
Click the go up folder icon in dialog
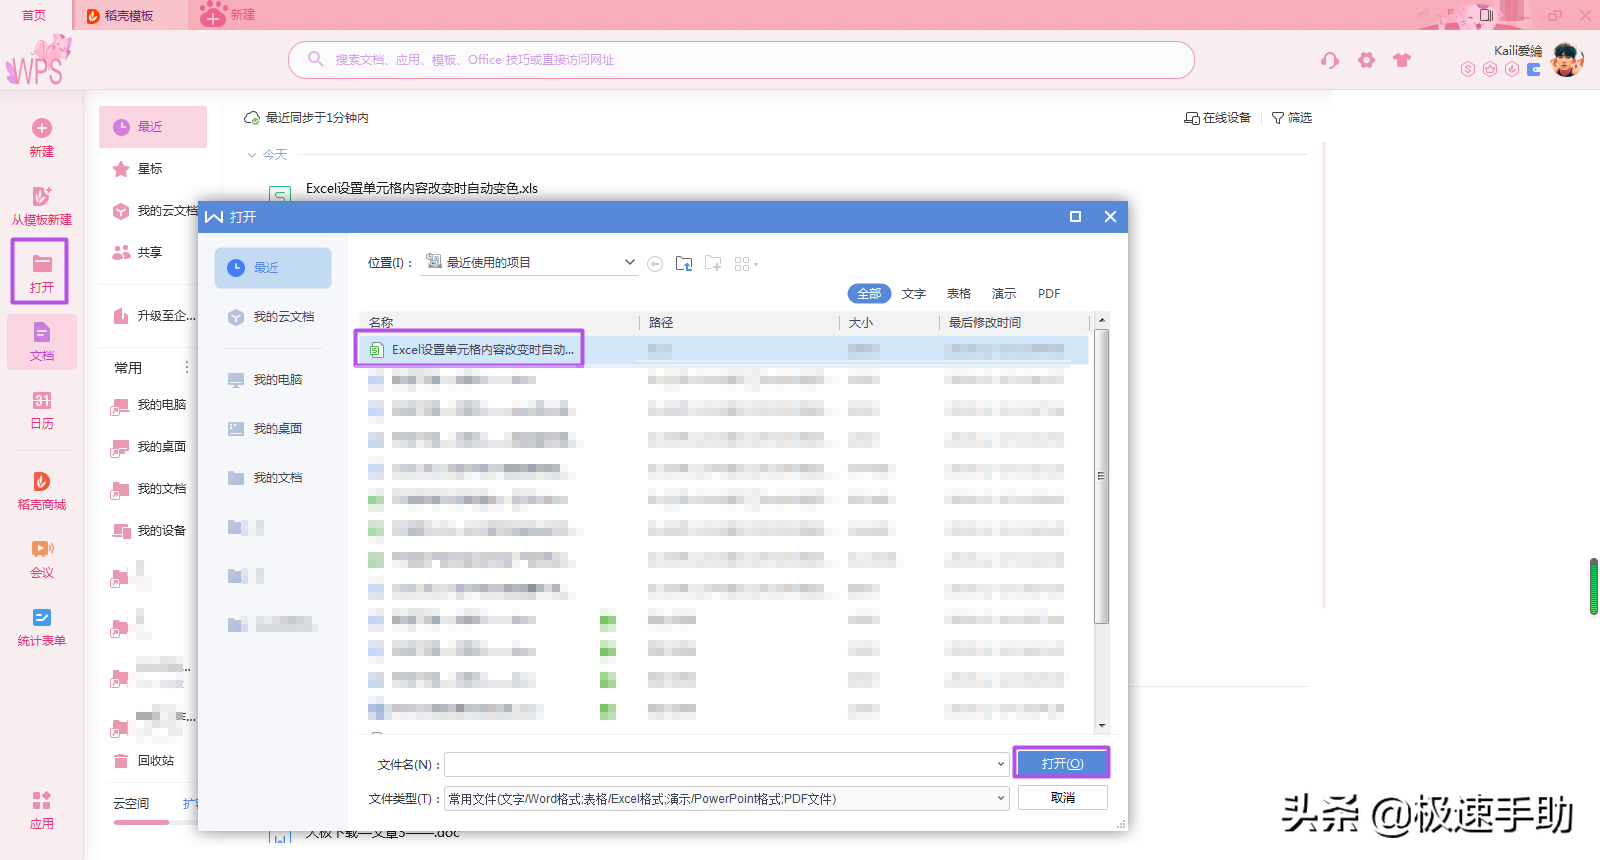point(684,263)
